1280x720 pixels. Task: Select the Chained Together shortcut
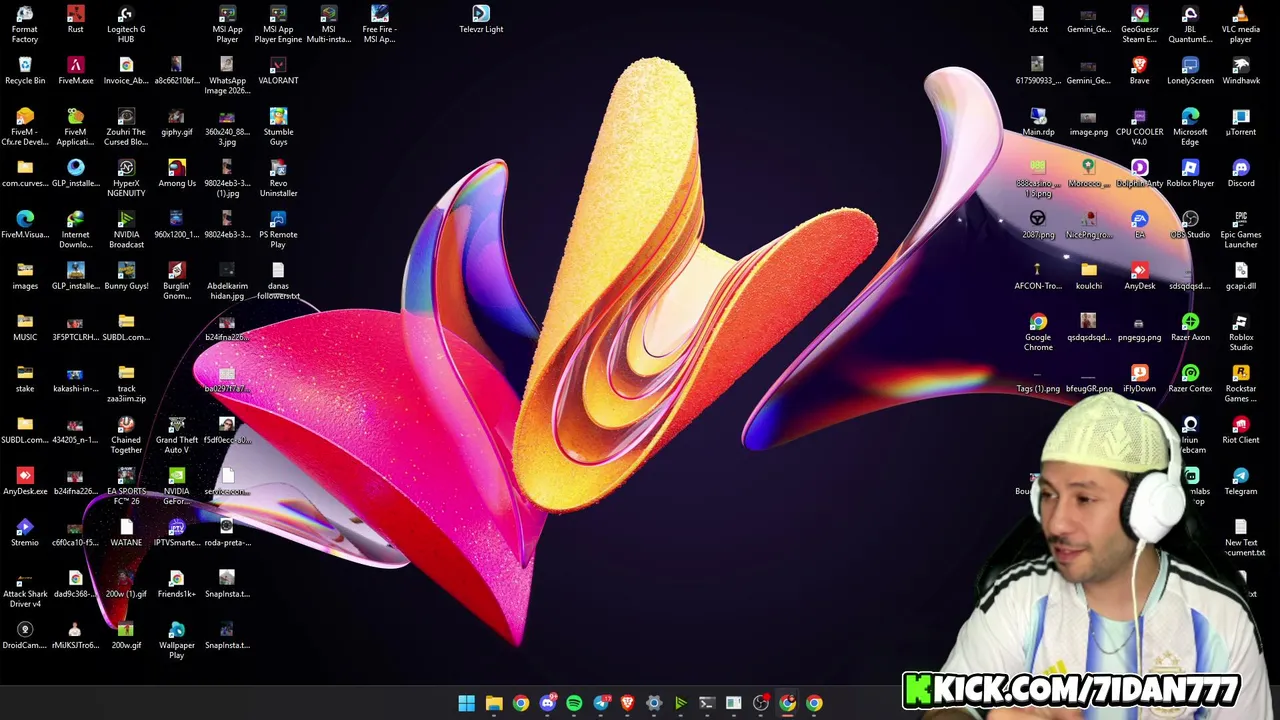(x=126, y=435)
